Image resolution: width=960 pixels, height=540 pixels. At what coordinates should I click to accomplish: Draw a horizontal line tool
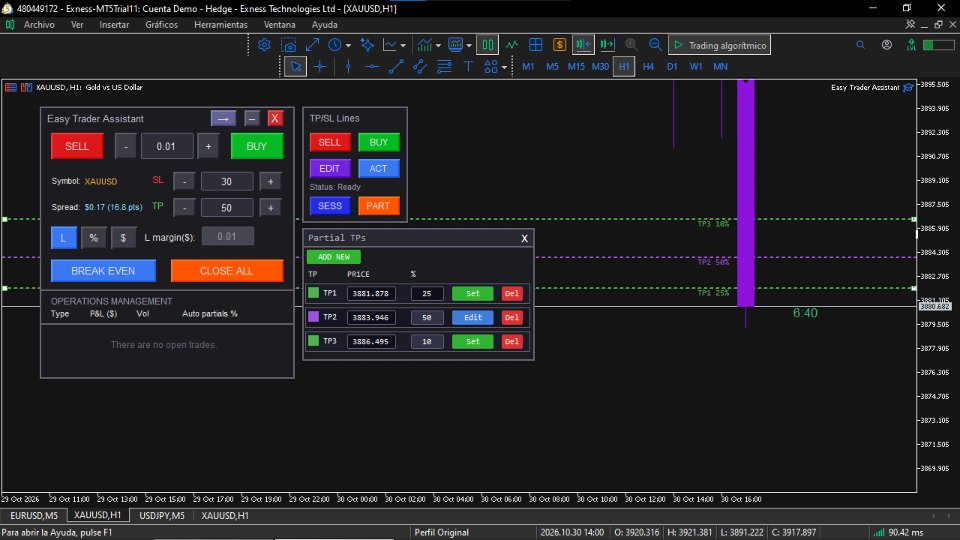(x=372, y=67)
